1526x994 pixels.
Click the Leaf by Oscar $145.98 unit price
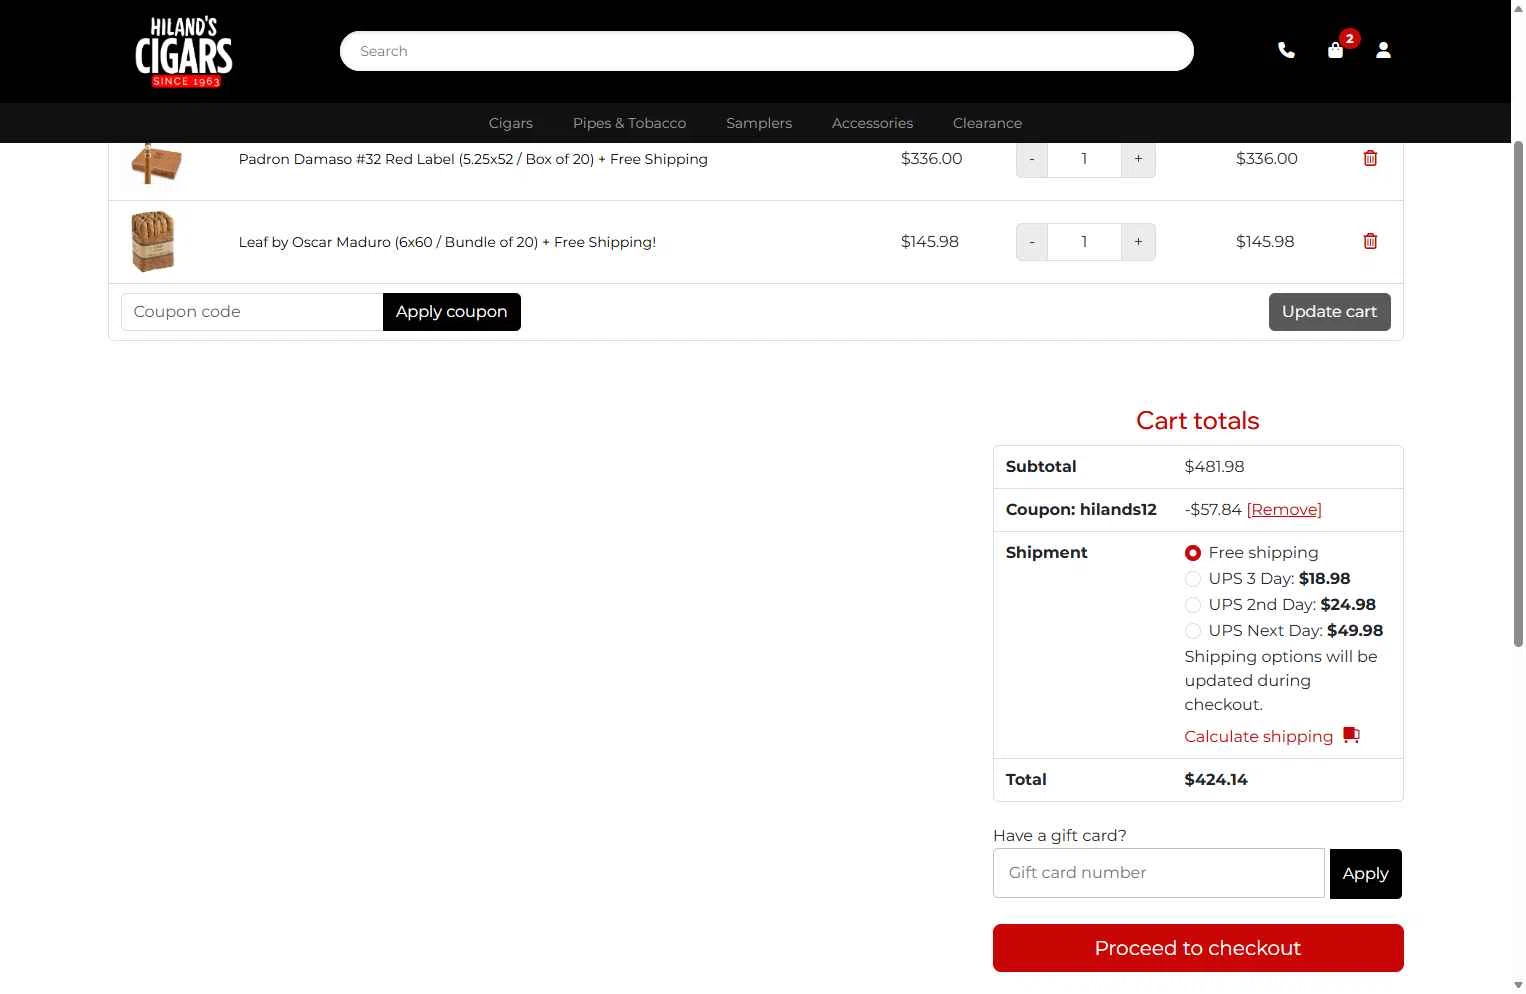pos(930,242)
